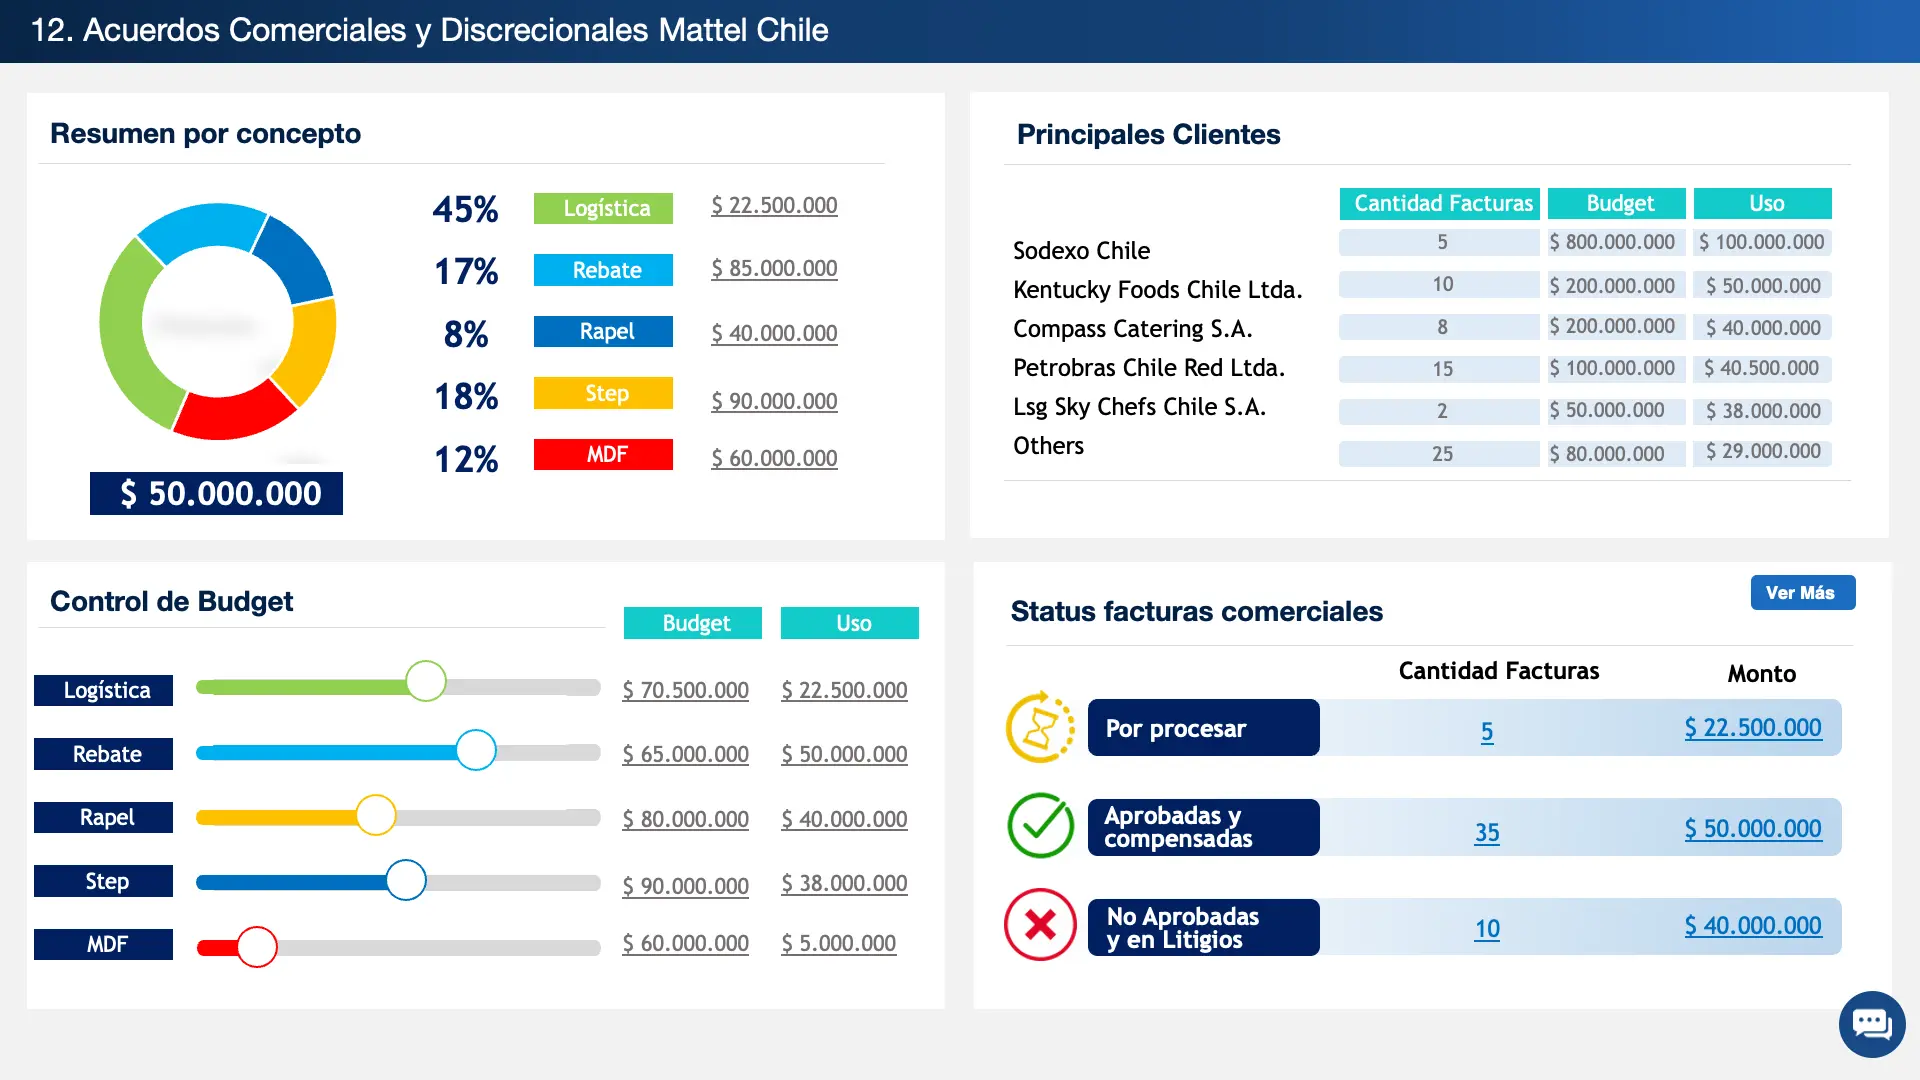Click the red MDF legend swatch
Screen dimensions: 1920x1080
[603, 455]
